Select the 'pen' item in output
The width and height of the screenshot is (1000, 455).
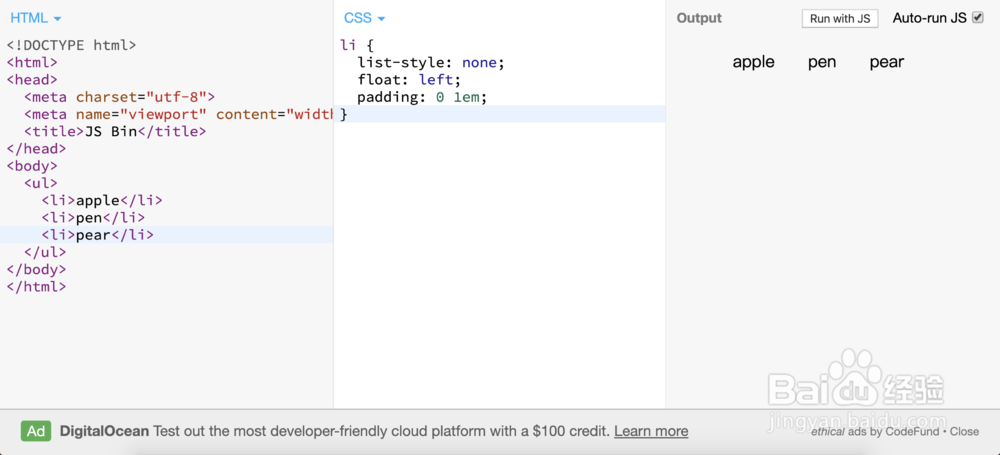(822, 62)
